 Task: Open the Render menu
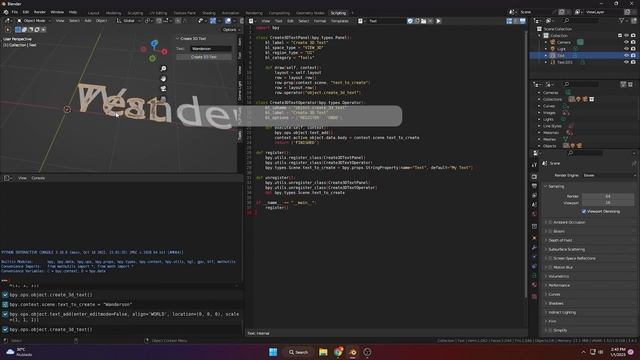point(40,12)
